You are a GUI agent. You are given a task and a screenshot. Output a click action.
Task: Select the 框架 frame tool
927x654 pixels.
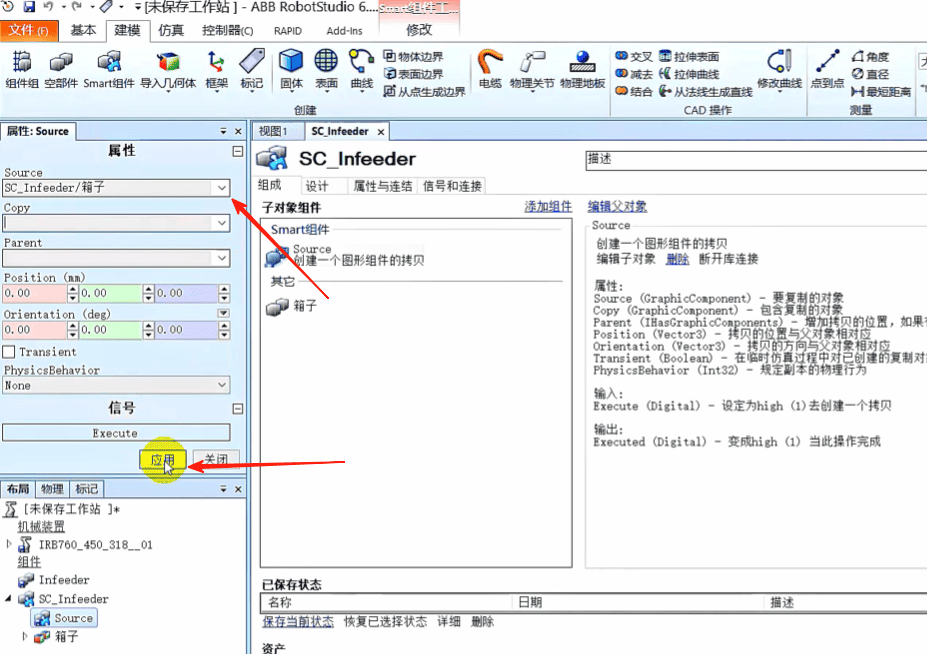tap(216, 70)
